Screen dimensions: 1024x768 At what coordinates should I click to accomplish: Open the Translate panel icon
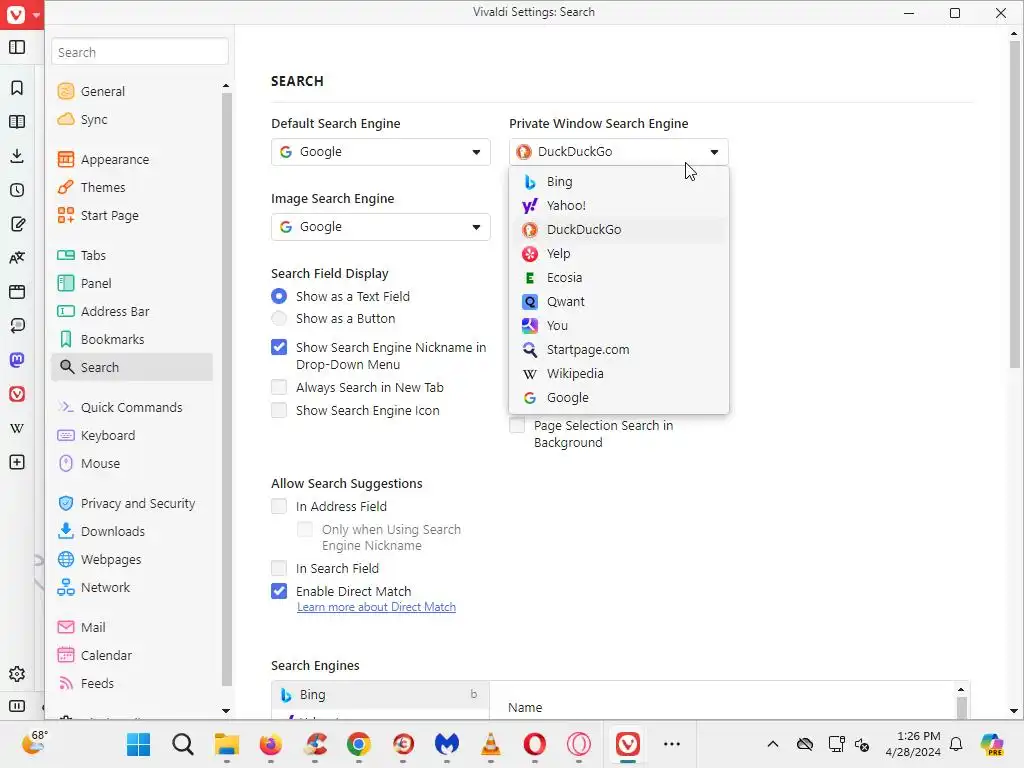click(x=17, y=258)
